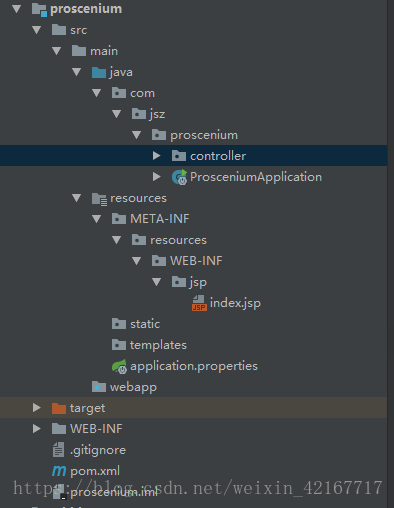Collapse the src folder arrow
The width and height of the screenshot is (394, 508).
[36, 30]
